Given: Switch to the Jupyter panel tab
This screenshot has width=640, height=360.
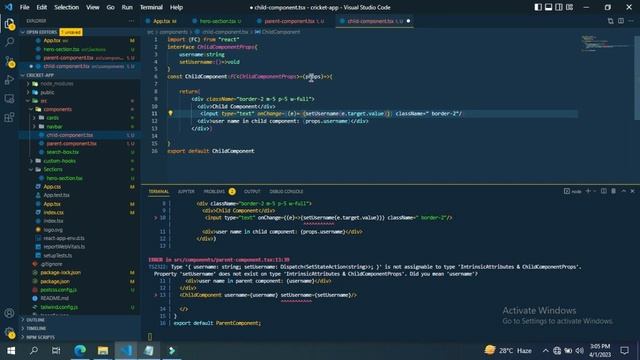Looking at the screenshot, I should pos(186,191).
